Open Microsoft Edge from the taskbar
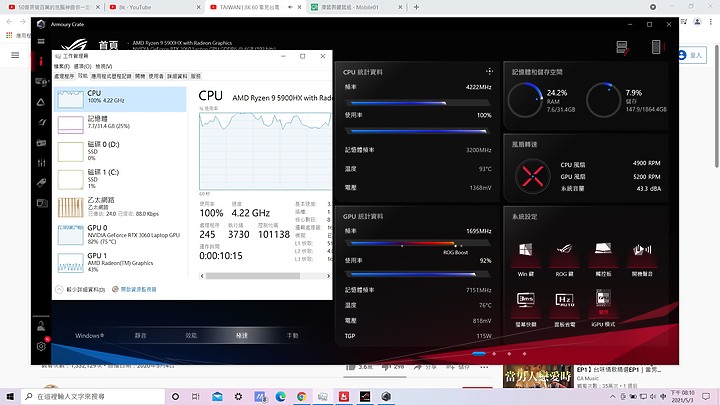The image size is (720, 405). click(281, 396)
